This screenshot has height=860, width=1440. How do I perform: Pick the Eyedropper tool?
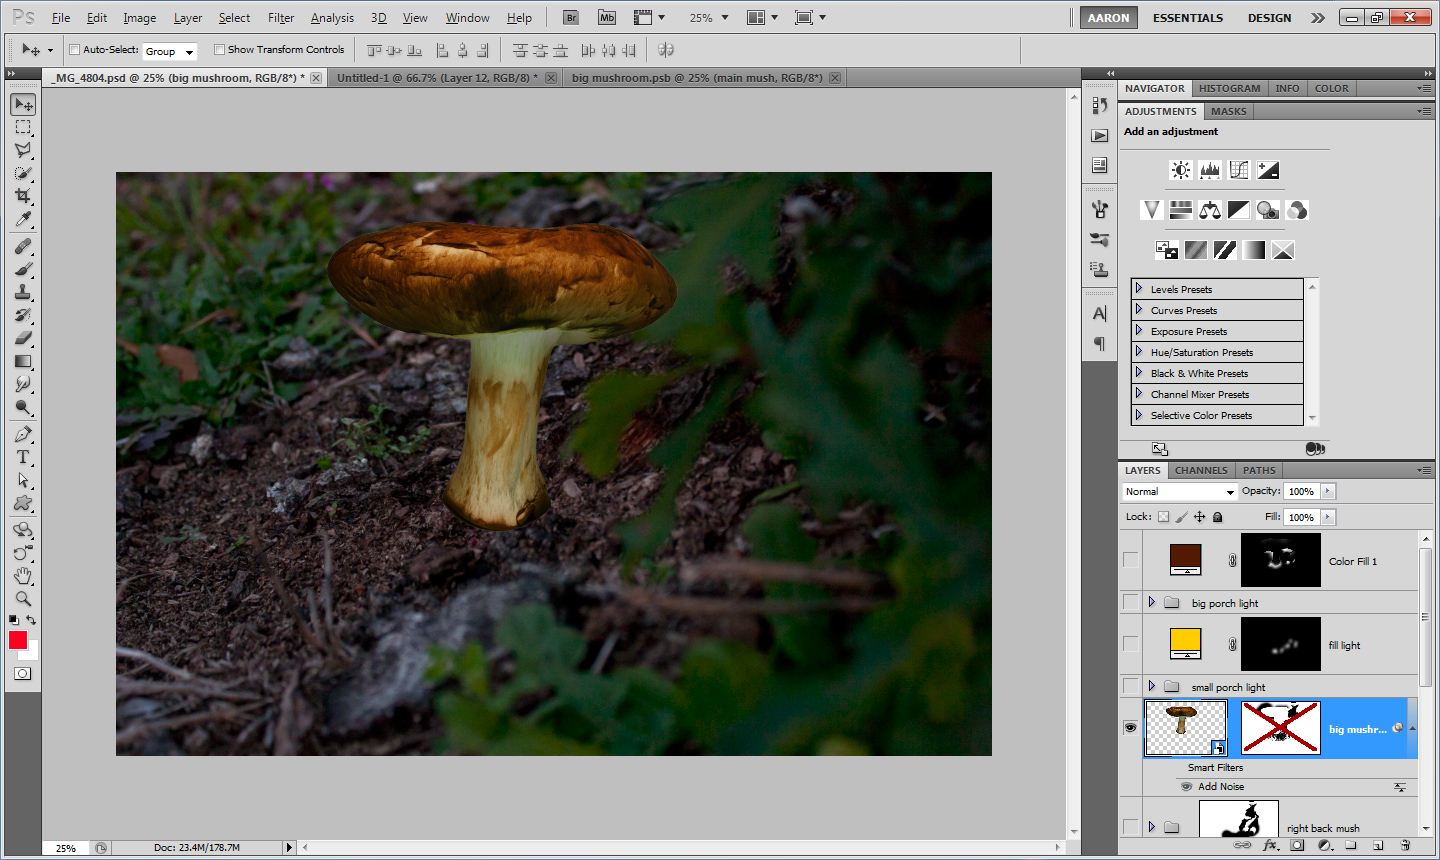(x=22, y=220)
